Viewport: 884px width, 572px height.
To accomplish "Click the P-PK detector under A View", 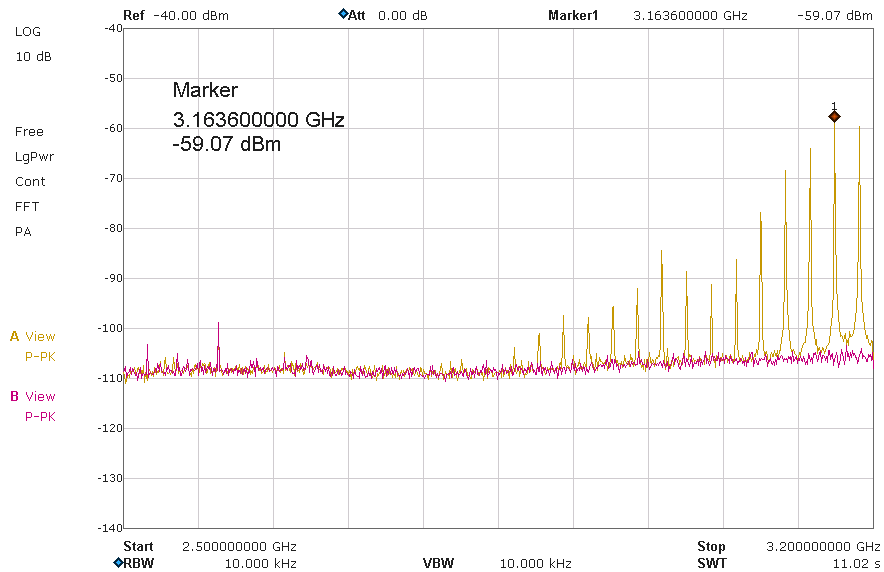I will coord(40,356).
